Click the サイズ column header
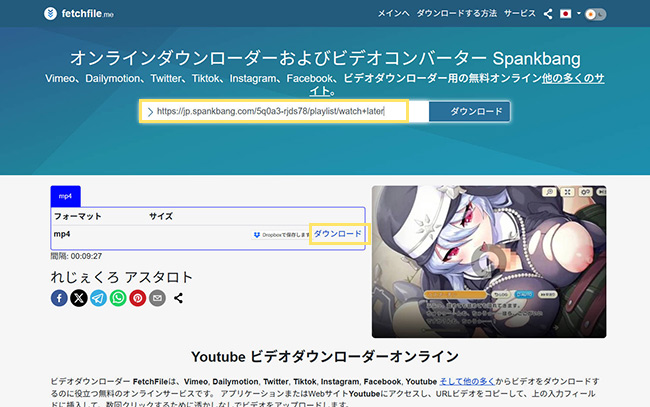650x407 pixels. [161, 216]
